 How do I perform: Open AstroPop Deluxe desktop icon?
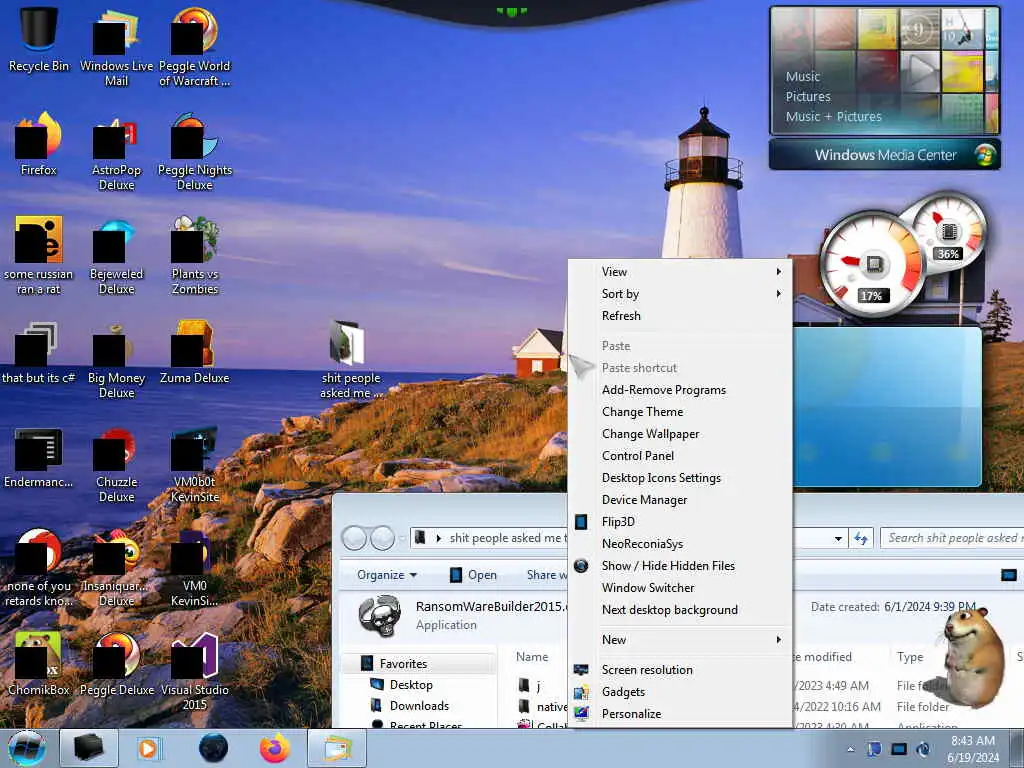[x=116, y=152]
